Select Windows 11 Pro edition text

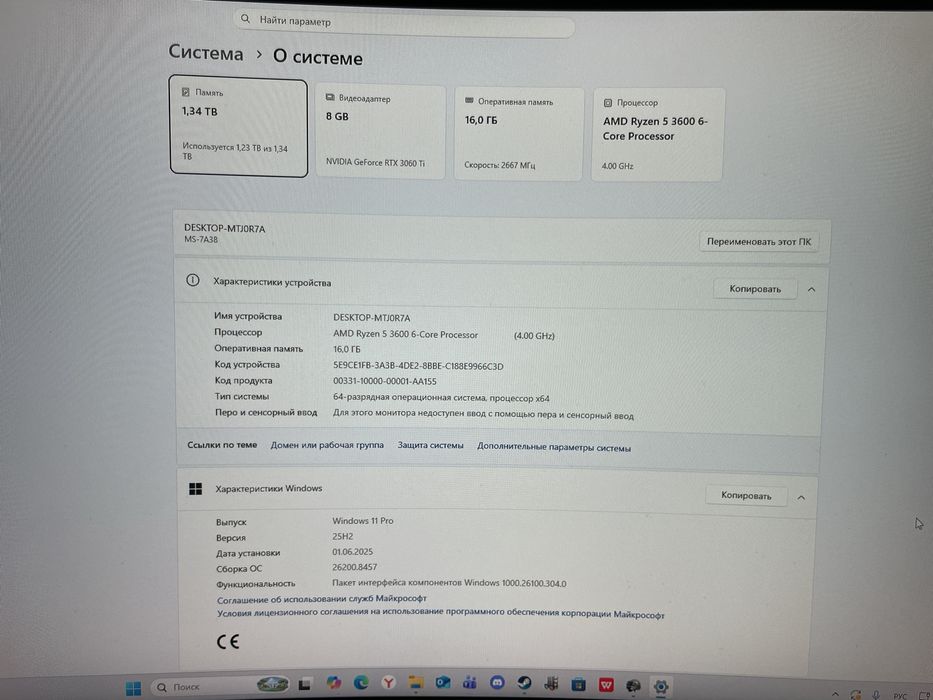click(363, 521)
